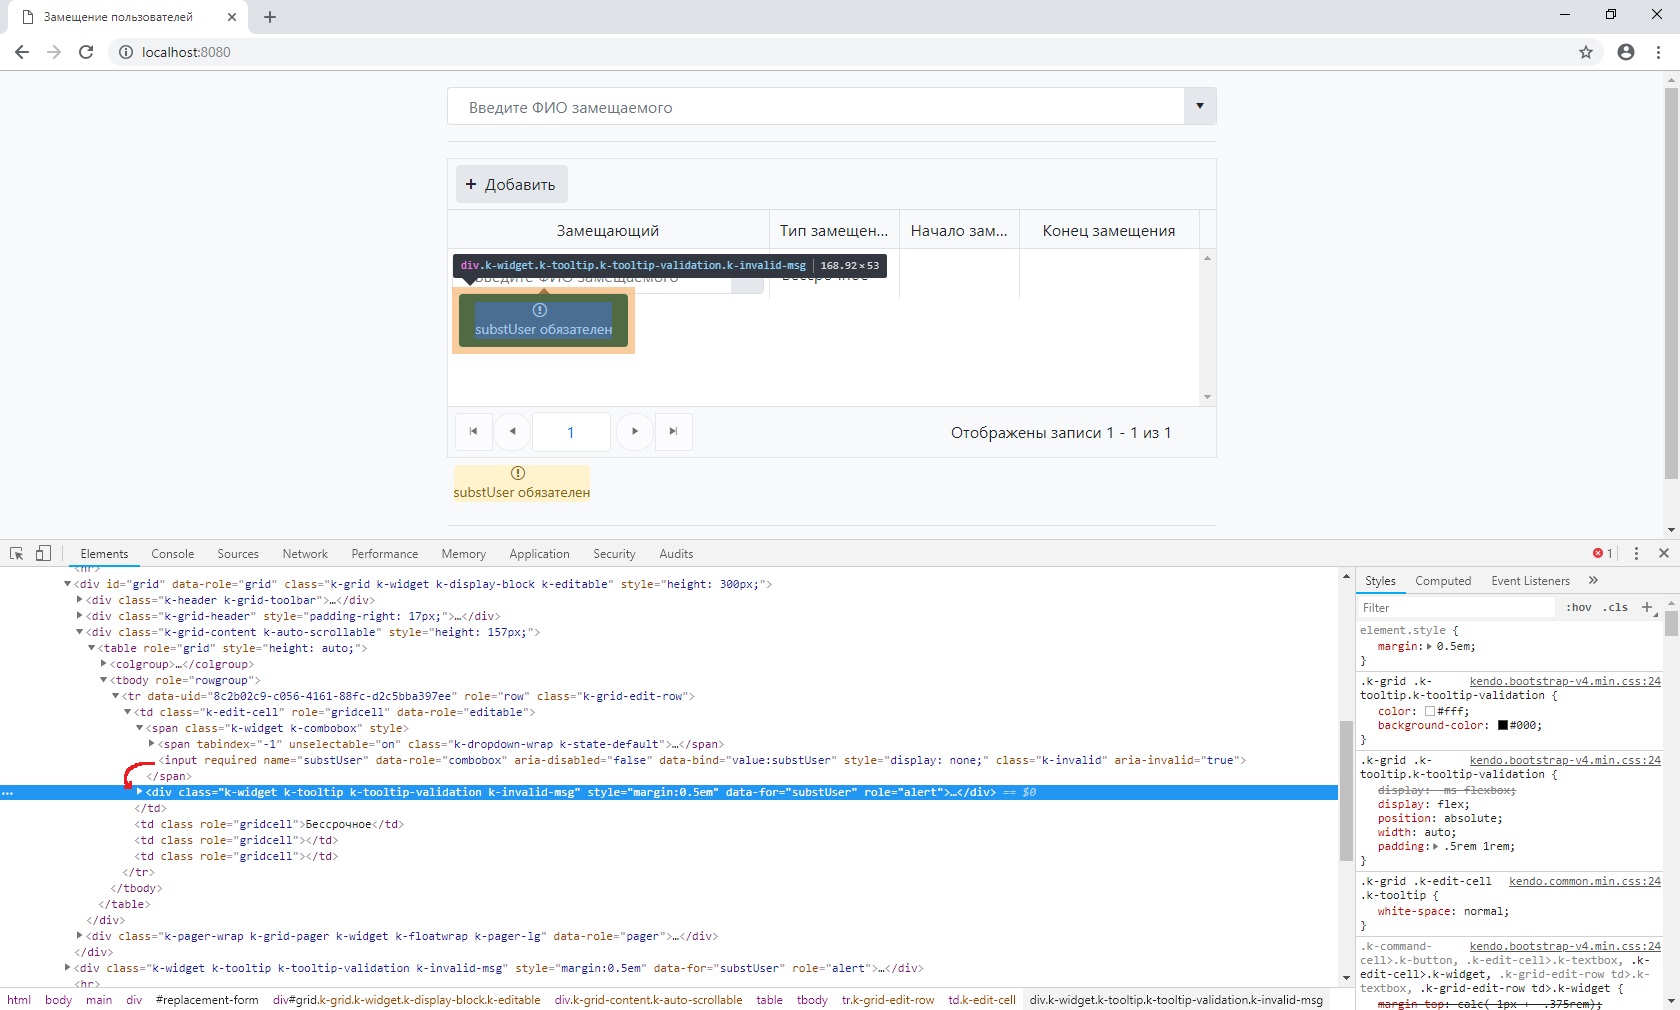Click the browser back arrow
Image resolution: width=1680 pixels, height=1010 pixels.
22,52
